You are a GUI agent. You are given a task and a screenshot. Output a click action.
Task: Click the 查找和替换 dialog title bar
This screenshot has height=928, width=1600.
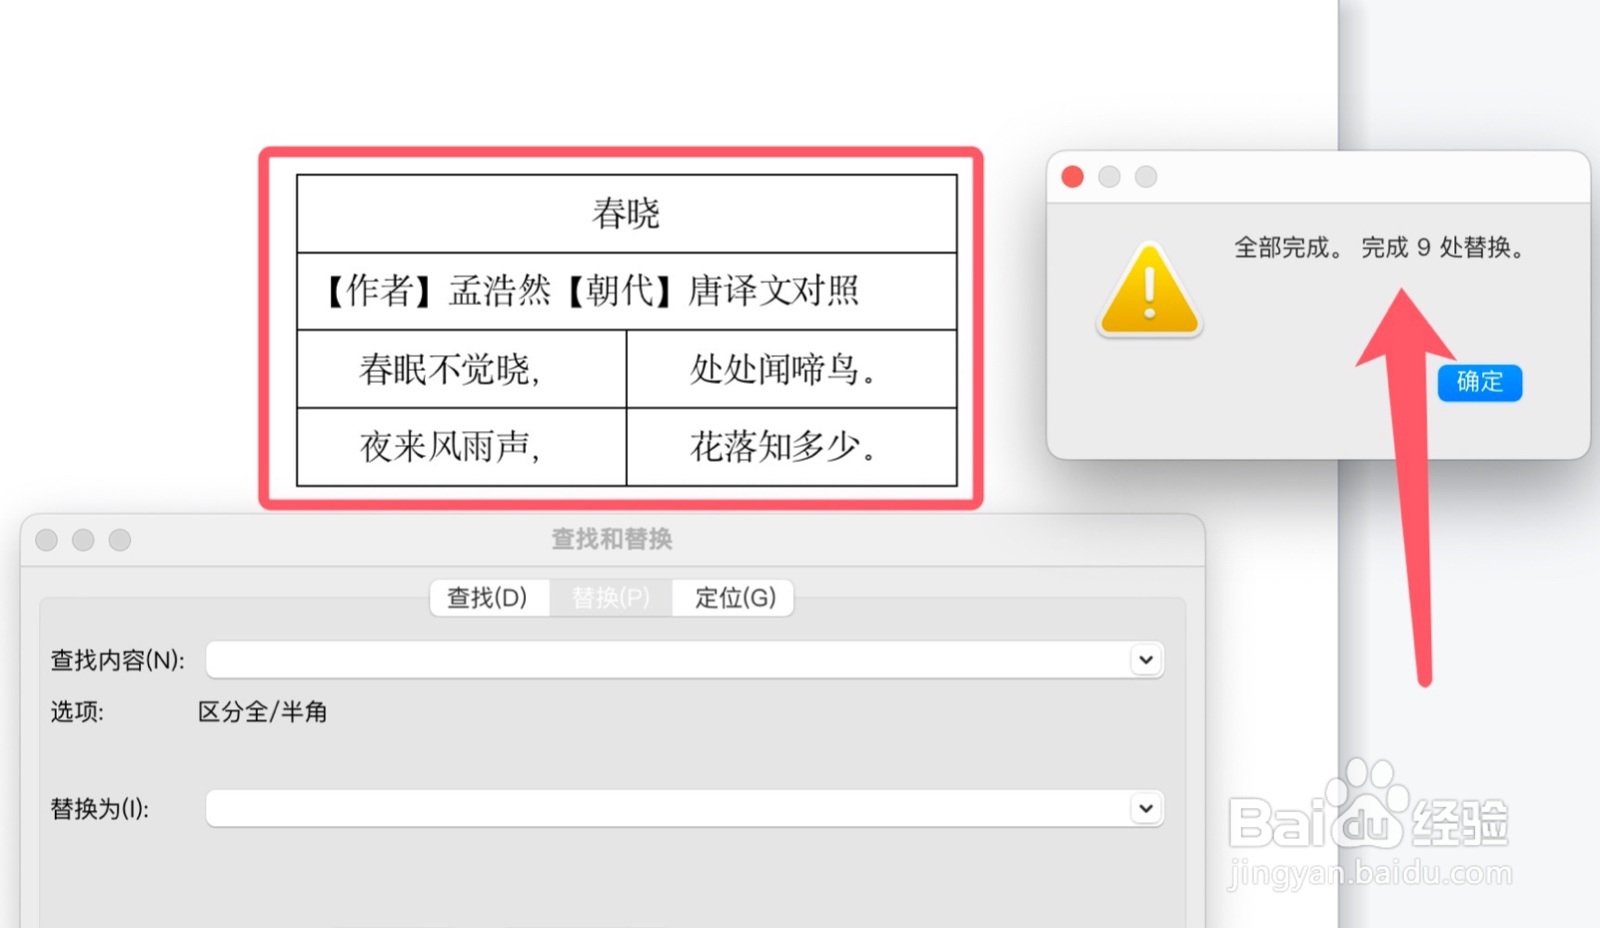tap(612, 540)
